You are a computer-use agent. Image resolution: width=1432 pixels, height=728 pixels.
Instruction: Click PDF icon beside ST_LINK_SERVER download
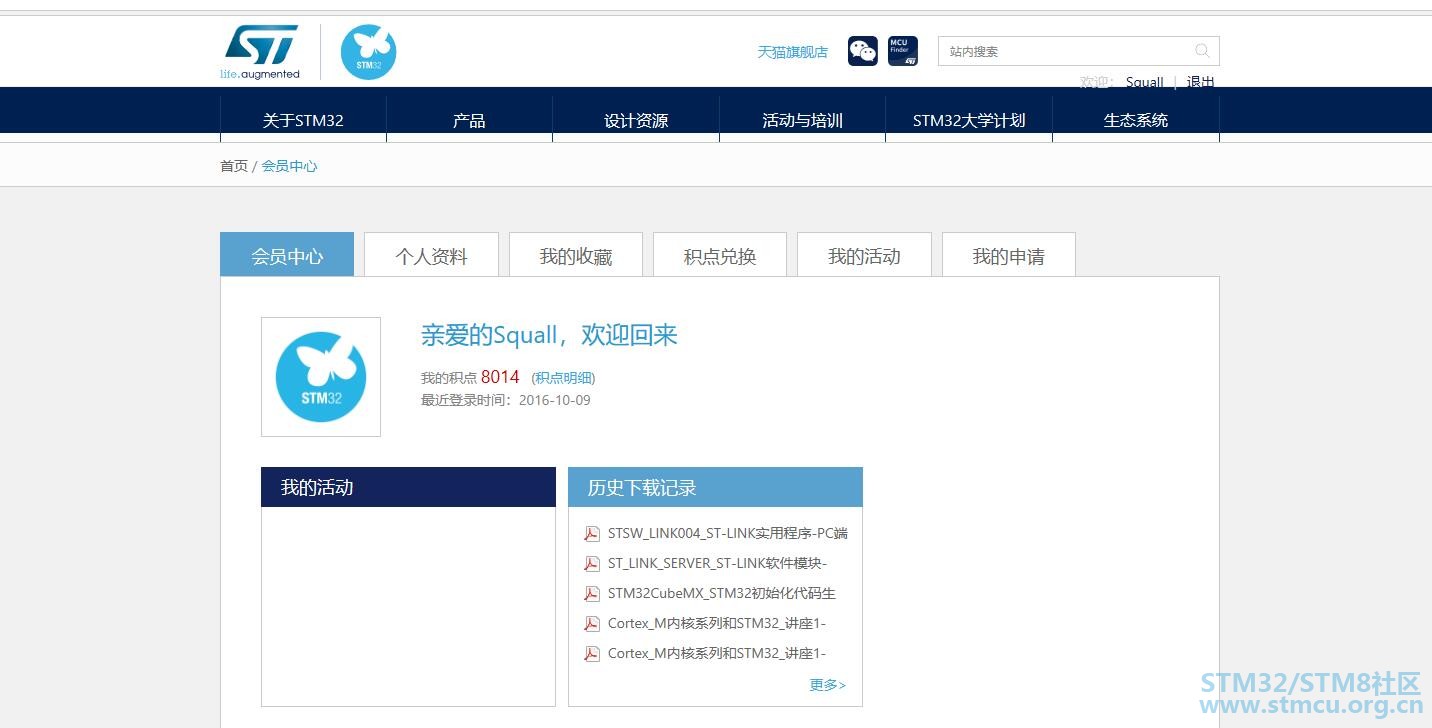click(592, 563)
